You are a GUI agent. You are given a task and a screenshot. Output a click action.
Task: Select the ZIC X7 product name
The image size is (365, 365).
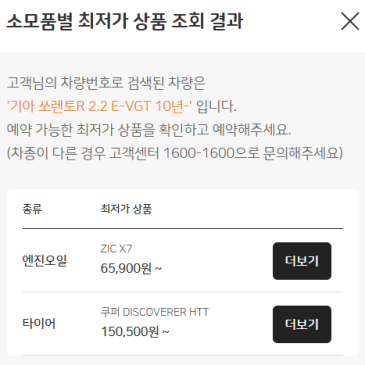coord(116,249)
